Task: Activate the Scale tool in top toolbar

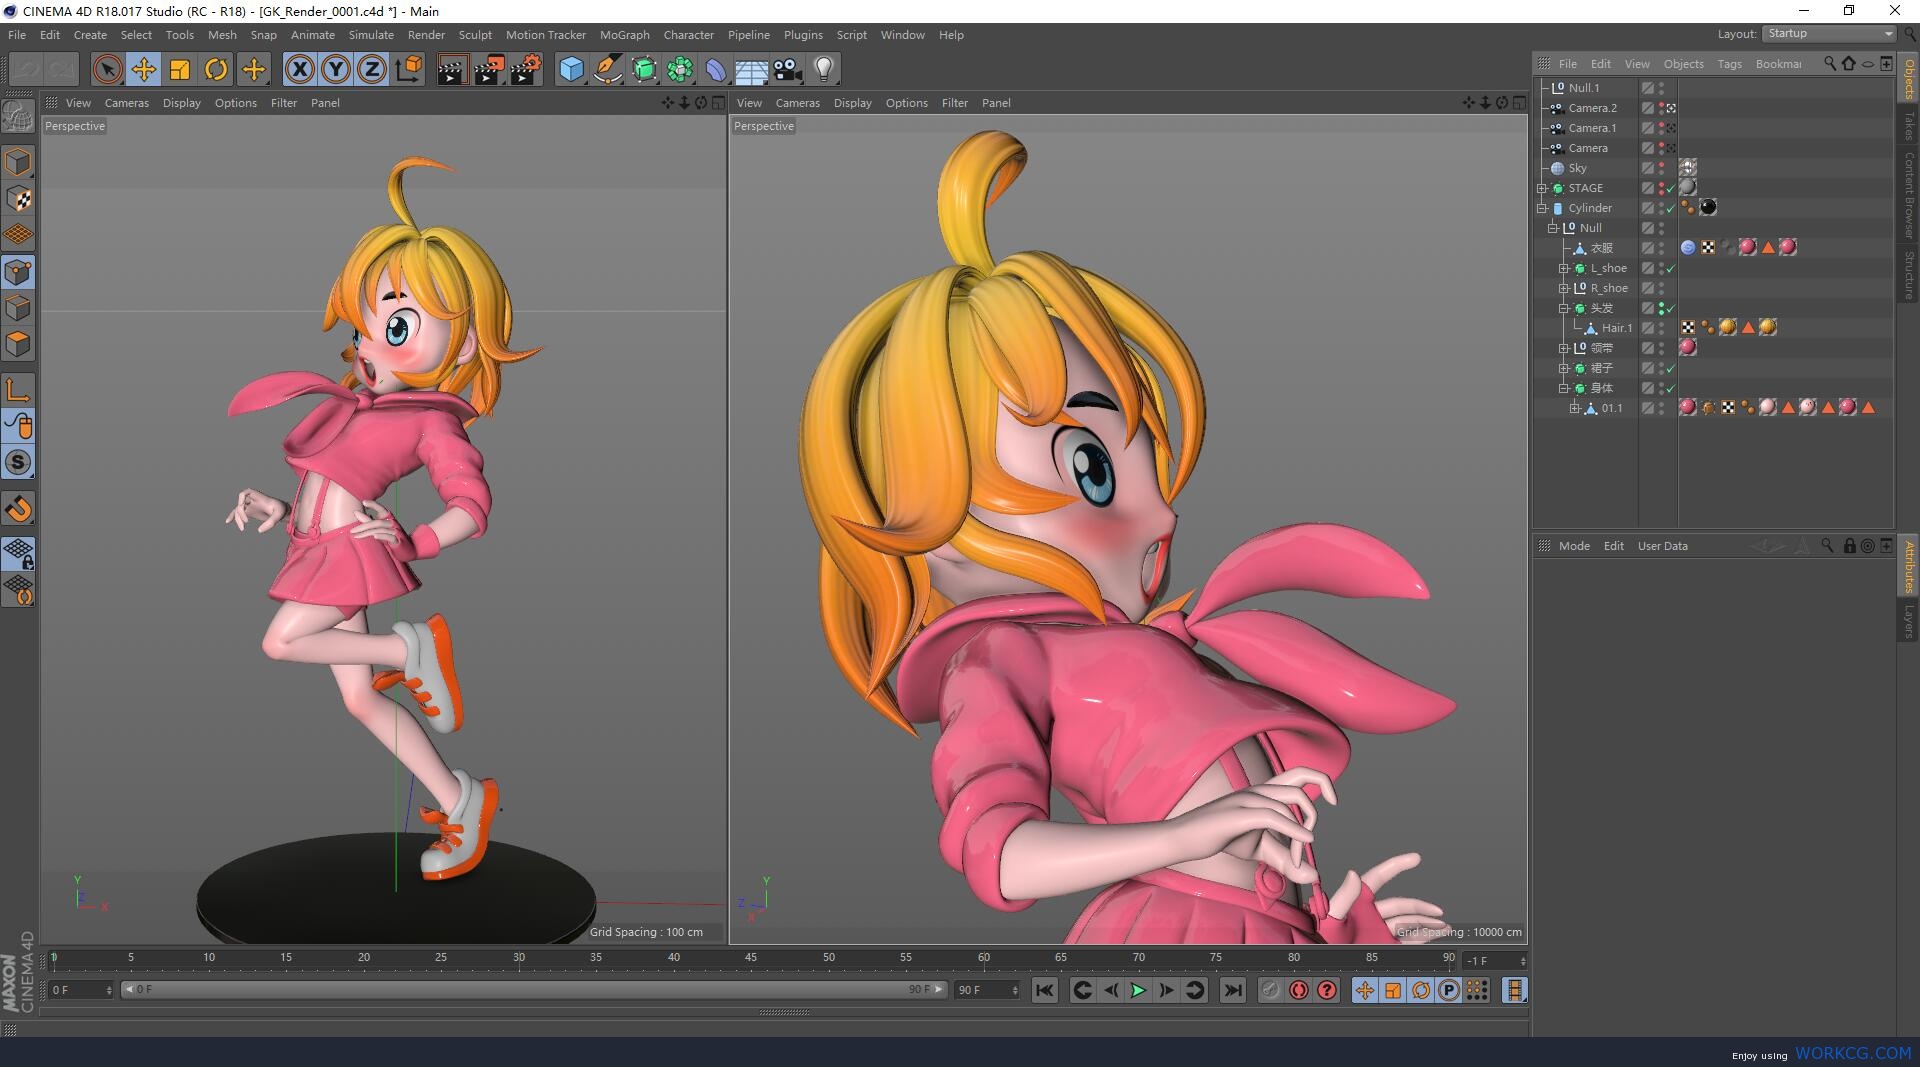Action: 180,69
